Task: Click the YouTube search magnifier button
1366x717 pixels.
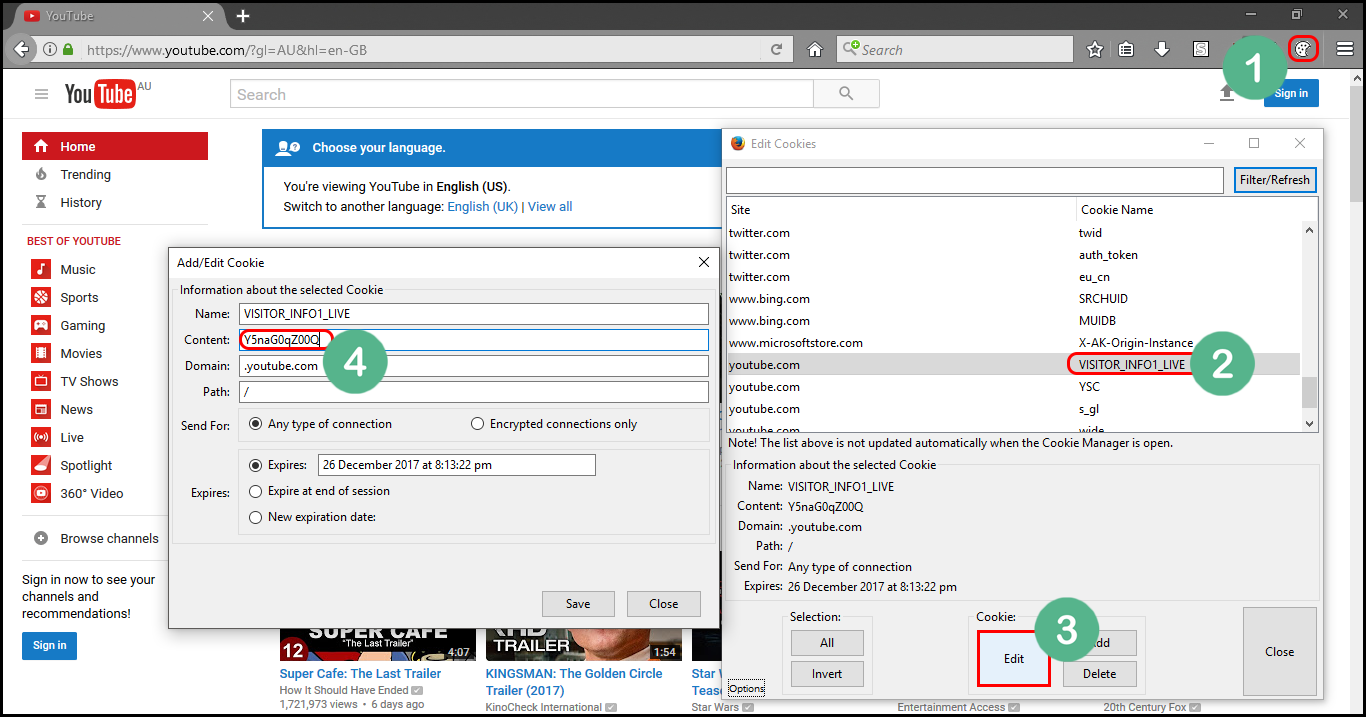Action: 846,94
